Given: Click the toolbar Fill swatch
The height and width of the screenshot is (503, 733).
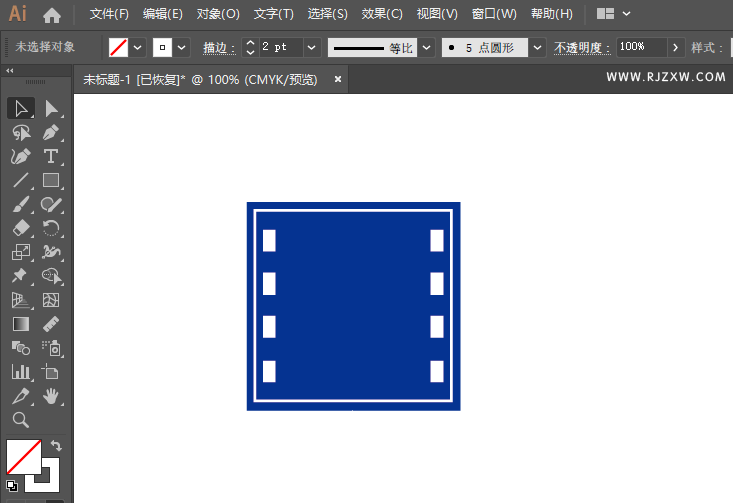Looking at the screenshot, I should click(x=23, y=457).
